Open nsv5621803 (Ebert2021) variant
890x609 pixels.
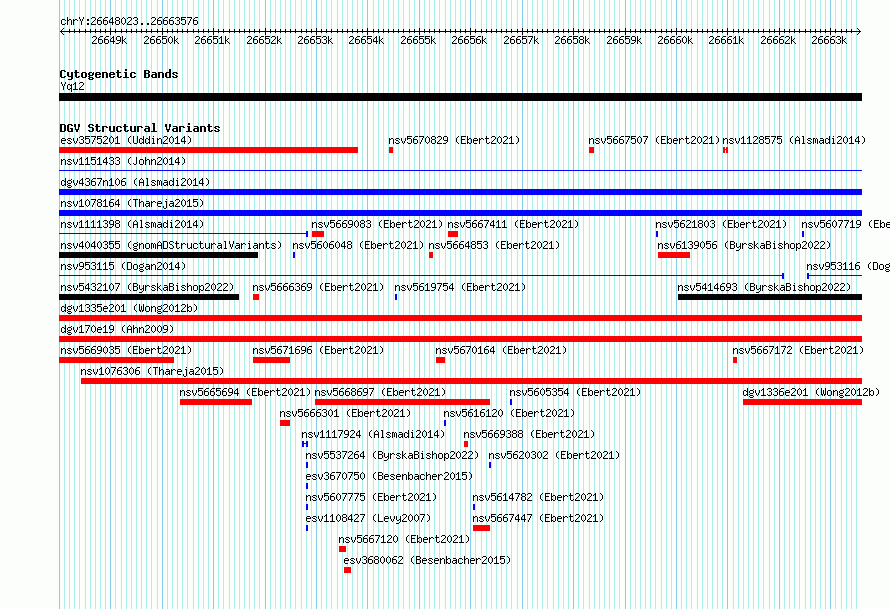(x=721, y=224)
